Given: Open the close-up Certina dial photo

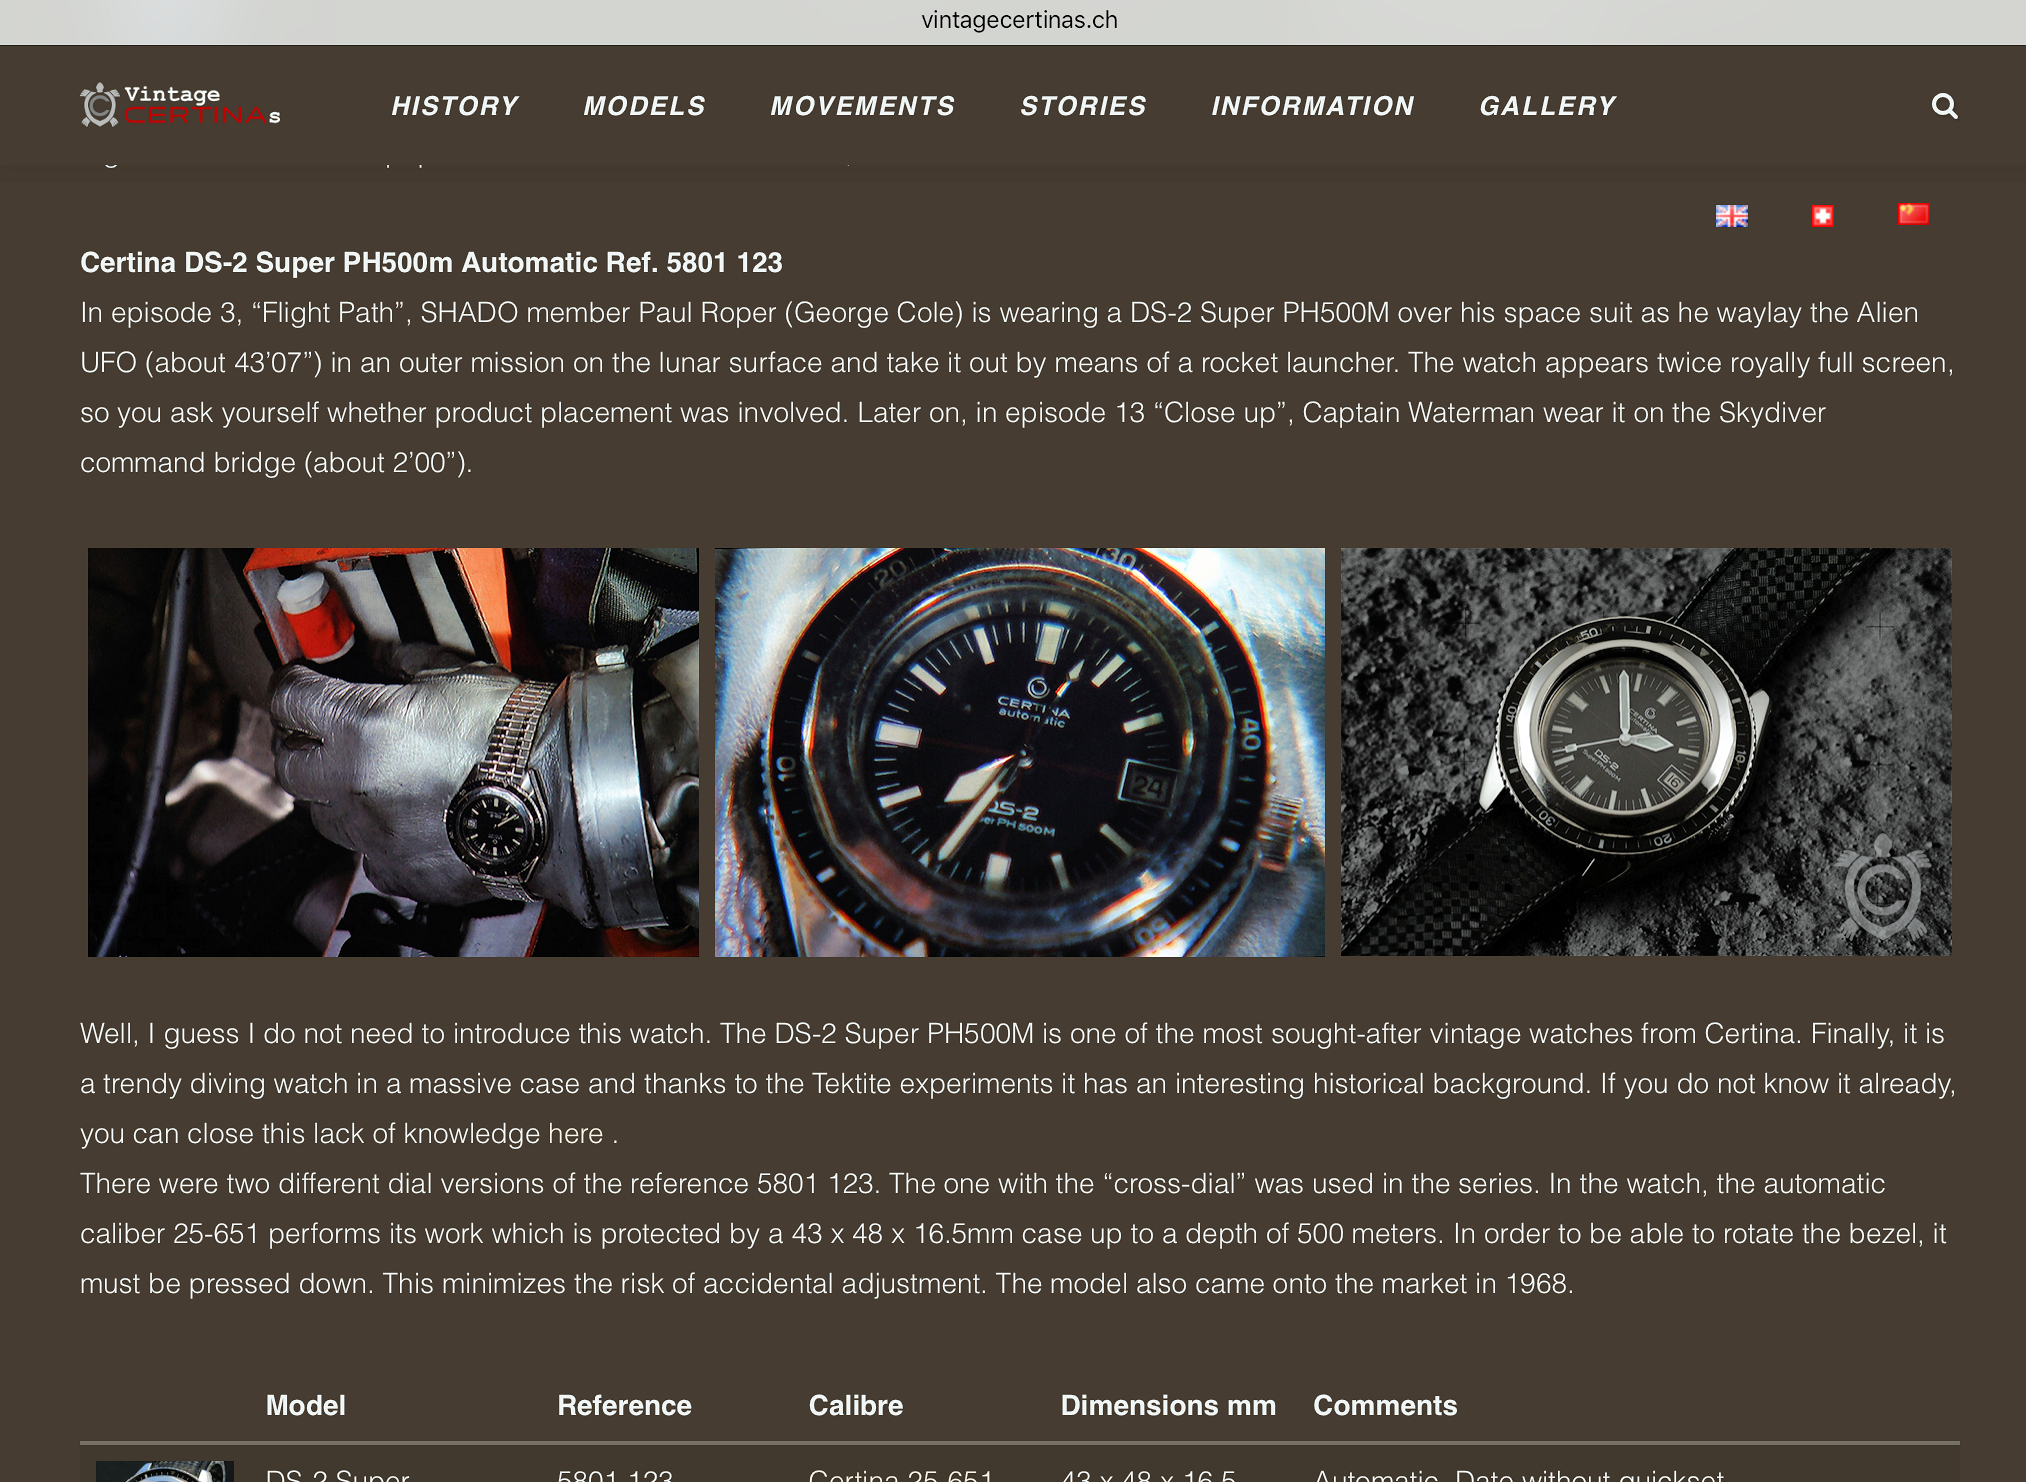Looking at the screenshot, I should pos(1020,752).
